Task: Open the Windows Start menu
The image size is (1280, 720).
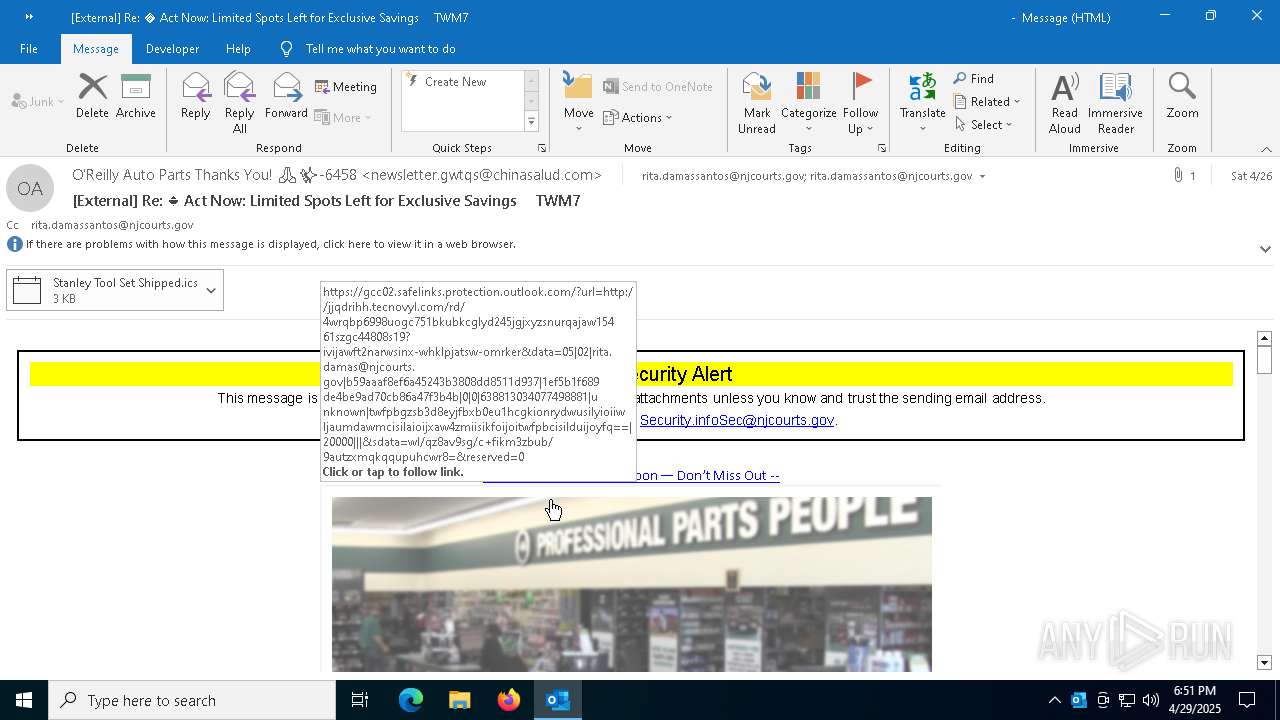Action: [x=24, y=700]
